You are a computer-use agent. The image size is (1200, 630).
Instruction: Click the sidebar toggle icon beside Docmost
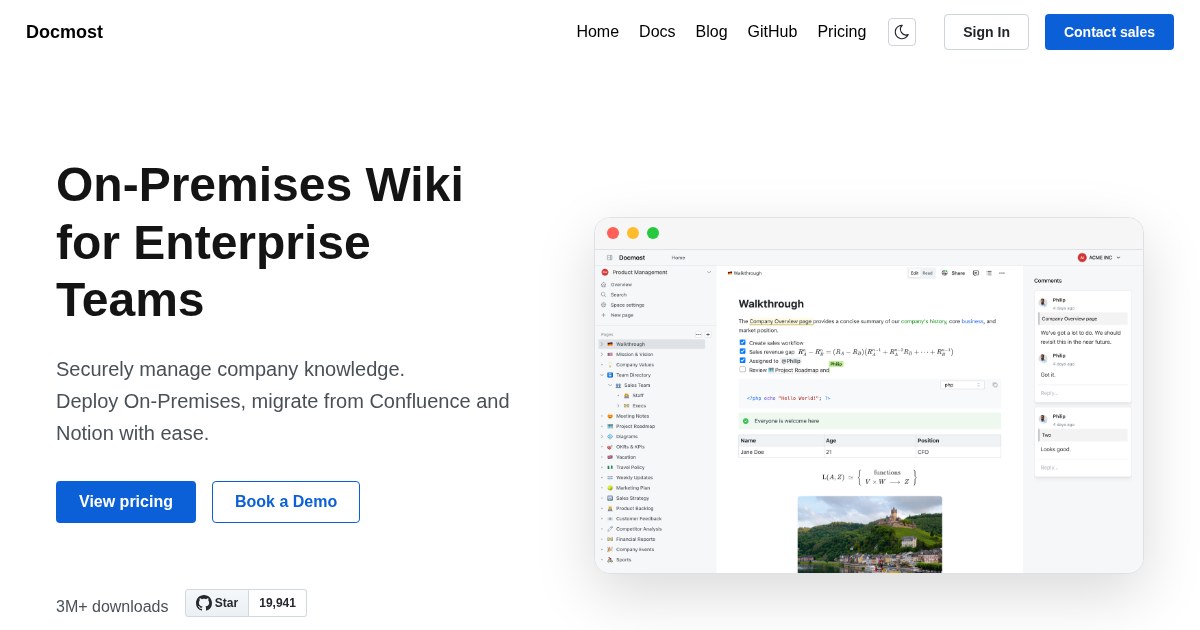point(610,257)
